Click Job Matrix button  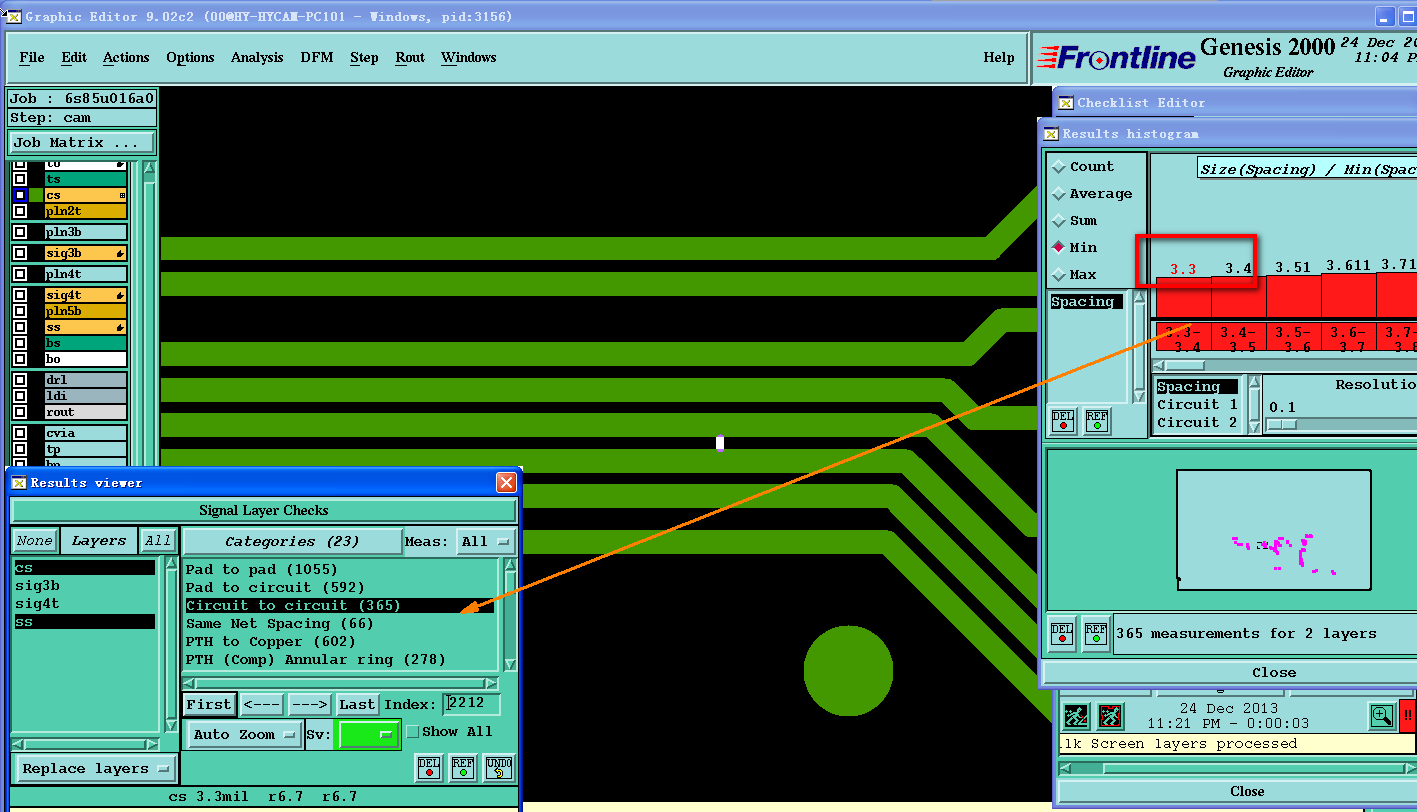[82, 142]
